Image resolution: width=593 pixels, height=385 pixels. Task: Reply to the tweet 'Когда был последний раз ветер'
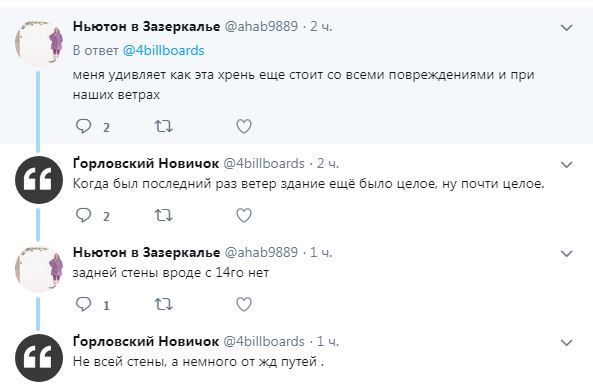(84, 215)
